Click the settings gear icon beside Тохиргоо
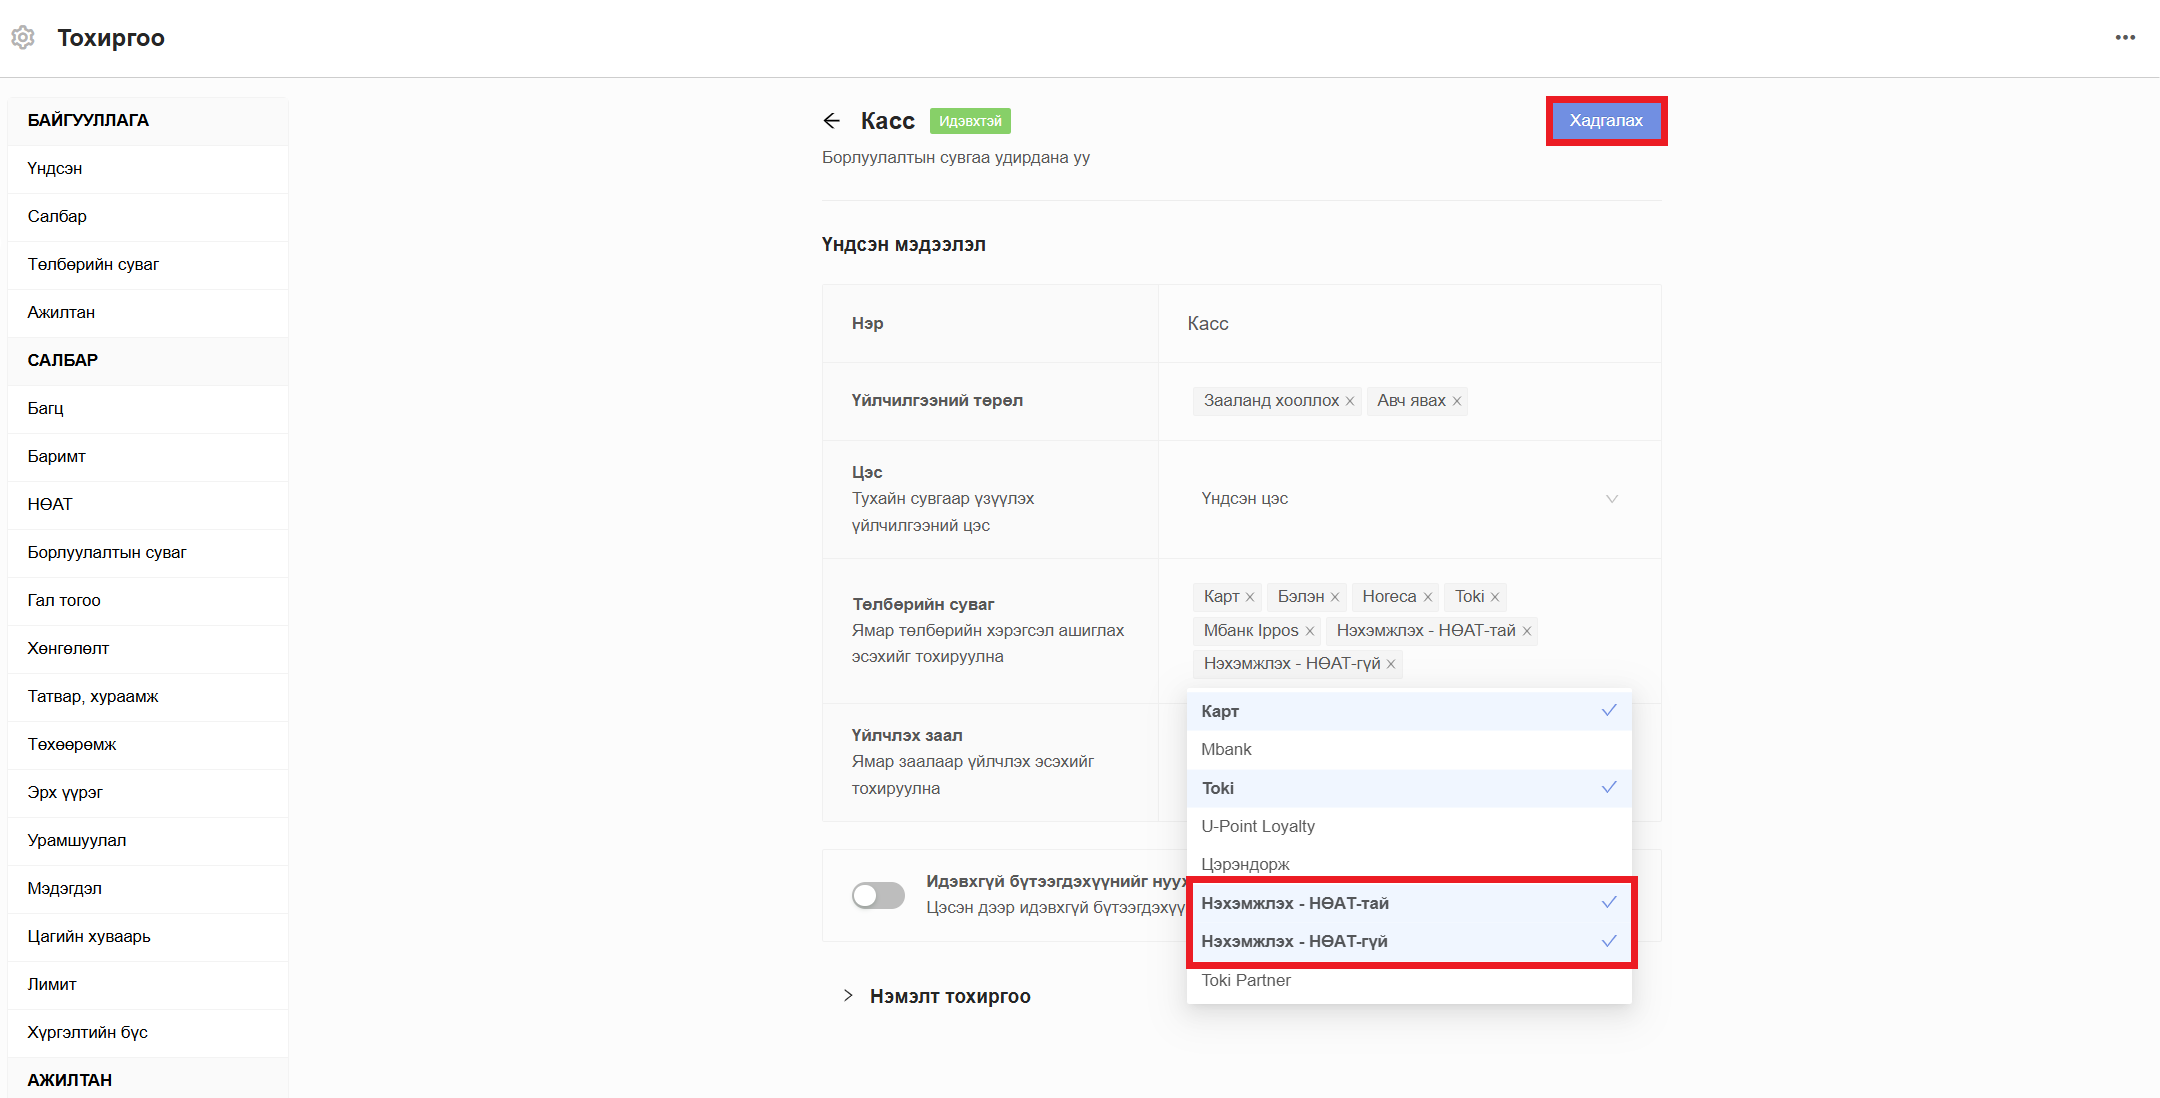 coord(23,38)
